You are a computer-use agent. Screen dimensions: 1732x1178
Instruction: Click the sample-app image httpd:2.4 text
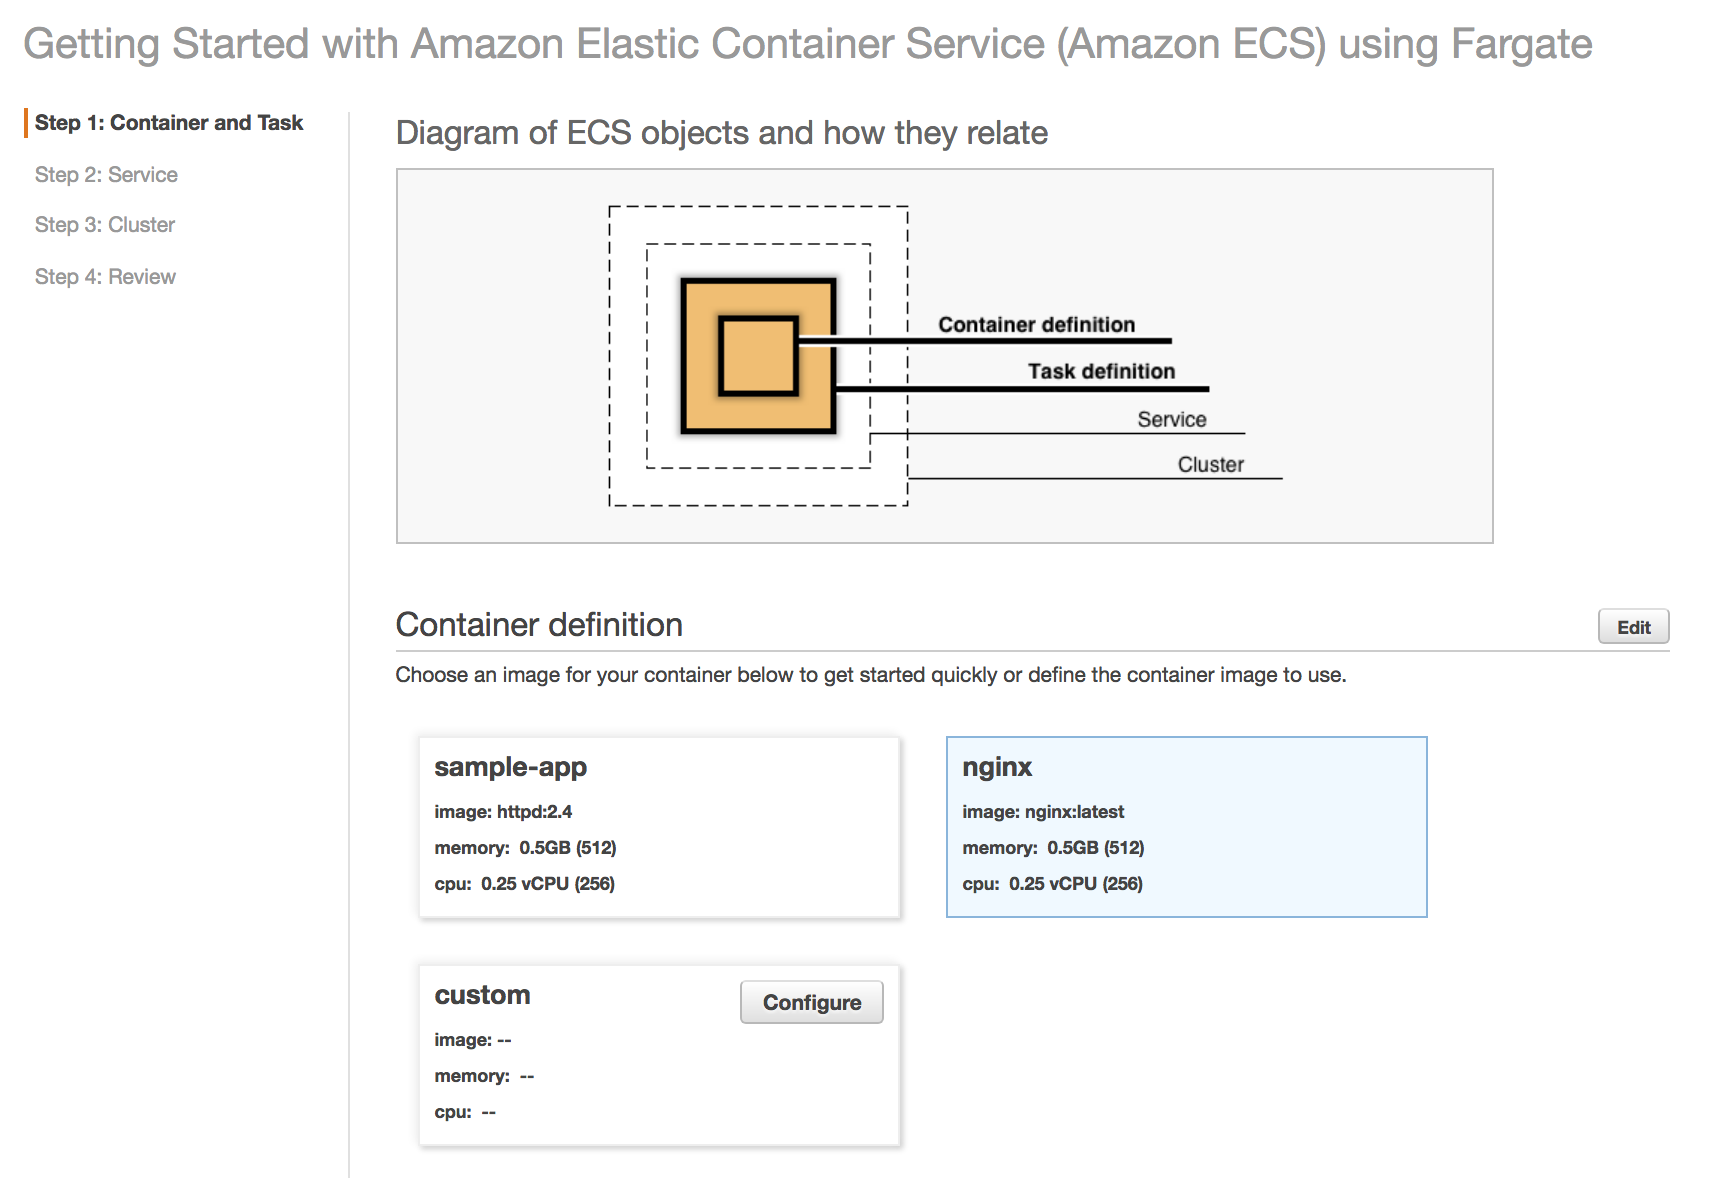[503, 812]
